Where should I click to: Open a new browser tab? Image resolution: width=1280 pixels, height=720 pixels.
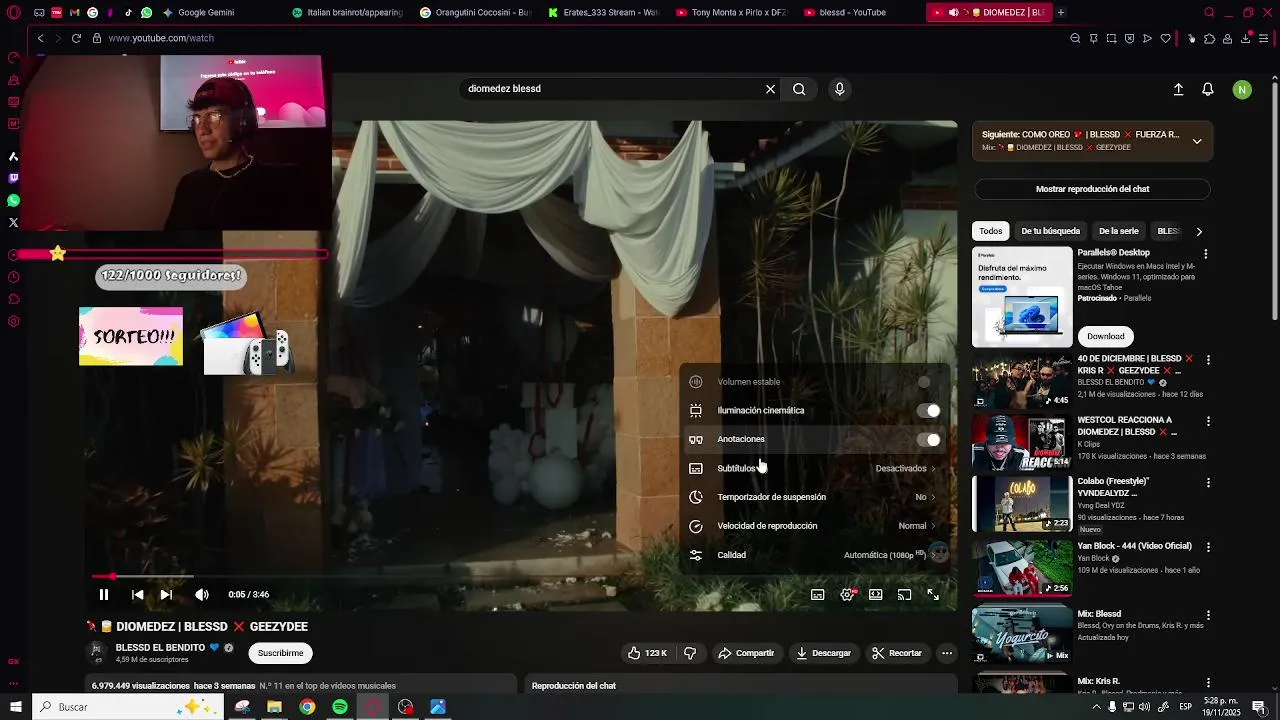coord(1061,12)
